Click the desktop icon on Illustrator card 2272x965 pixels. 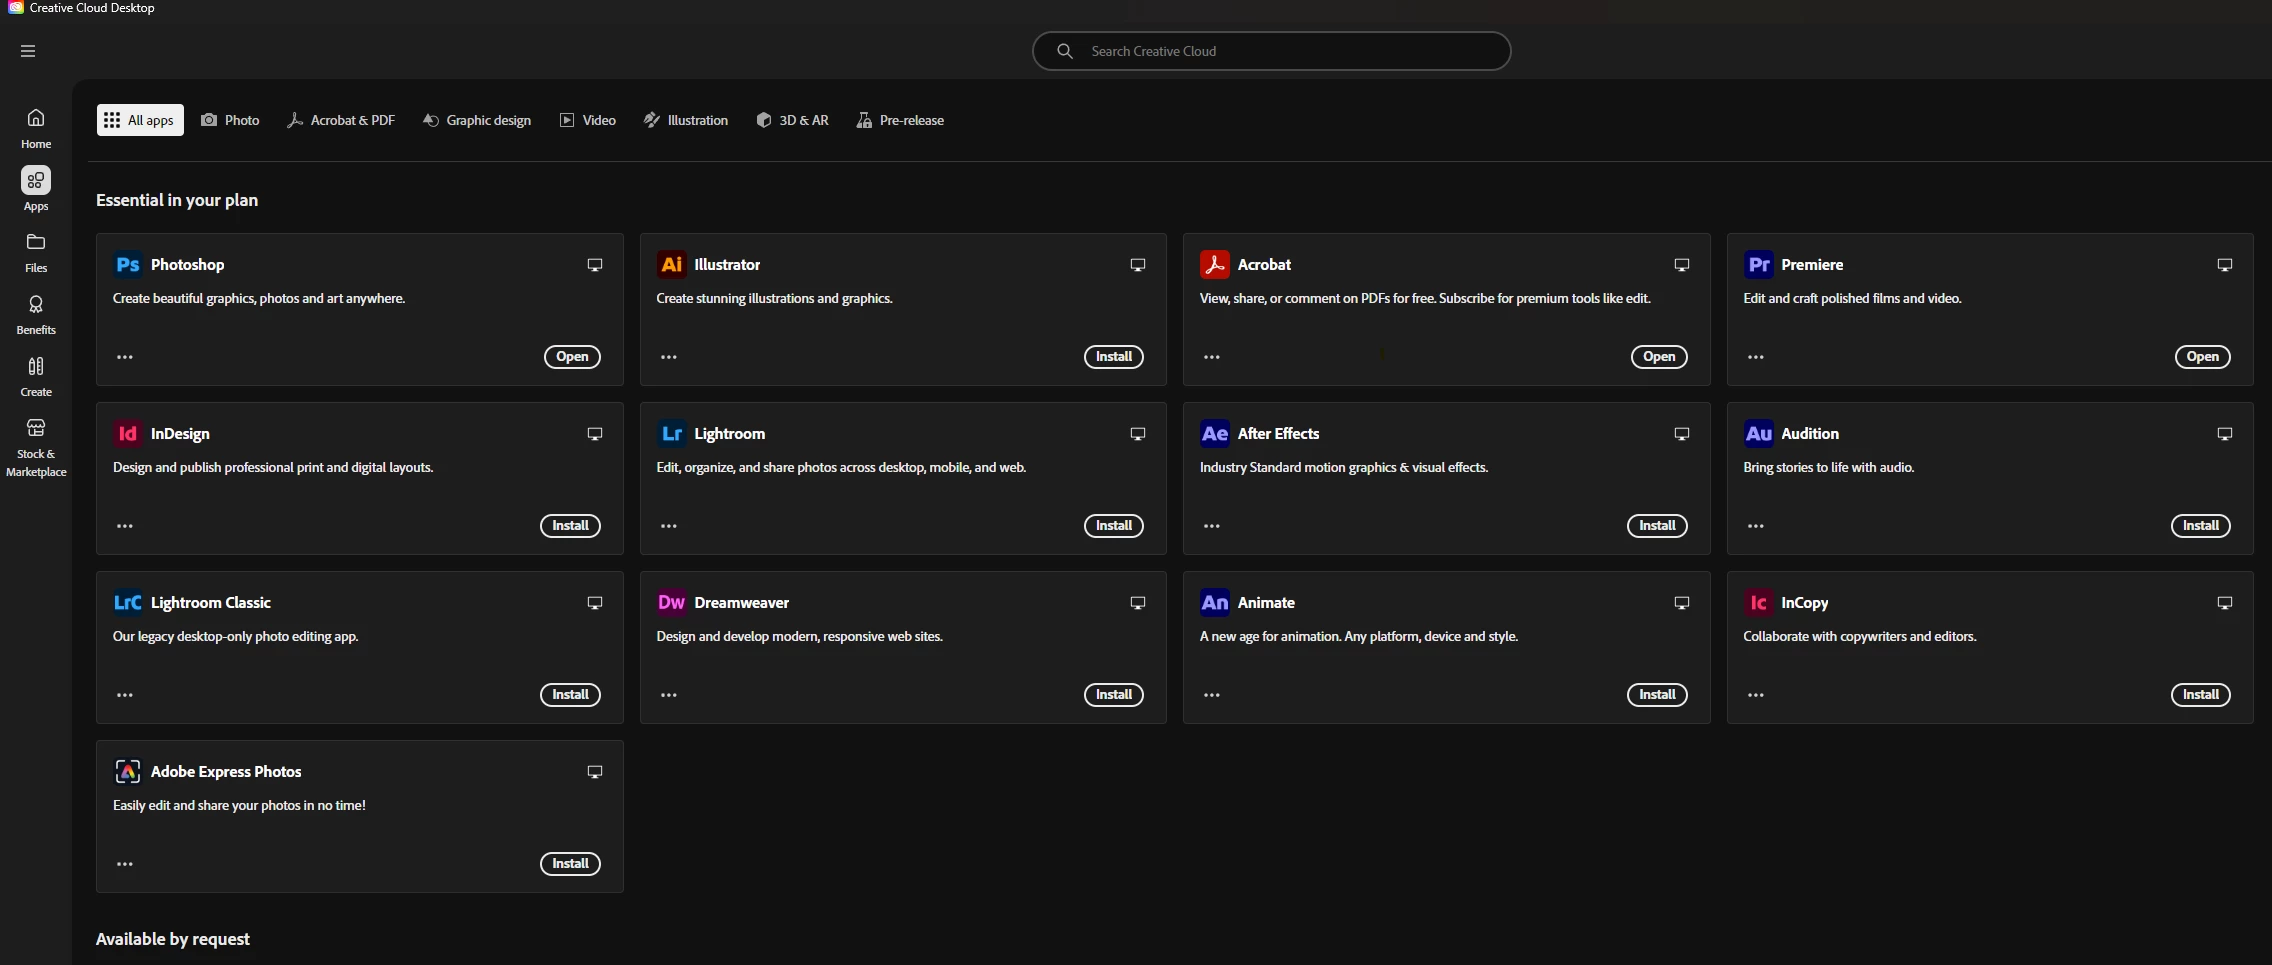[1138, 265]
